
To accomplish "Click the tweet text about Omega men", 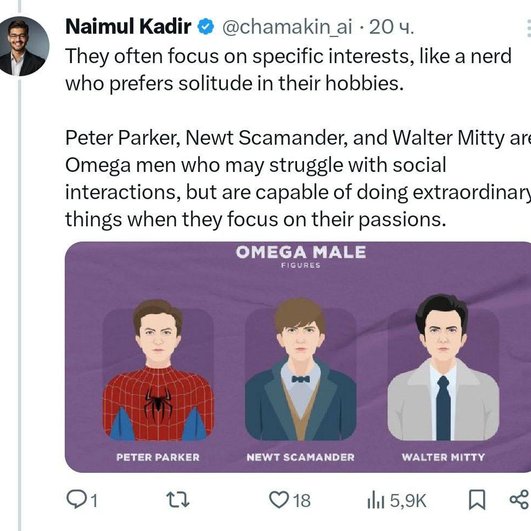I will pyautogui.click(x=298, y=178).
